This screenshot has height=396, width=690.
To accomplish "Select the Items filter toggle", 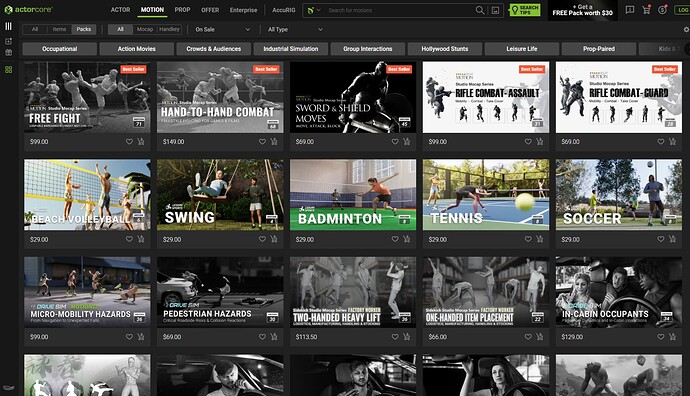I will pos(59,29).
